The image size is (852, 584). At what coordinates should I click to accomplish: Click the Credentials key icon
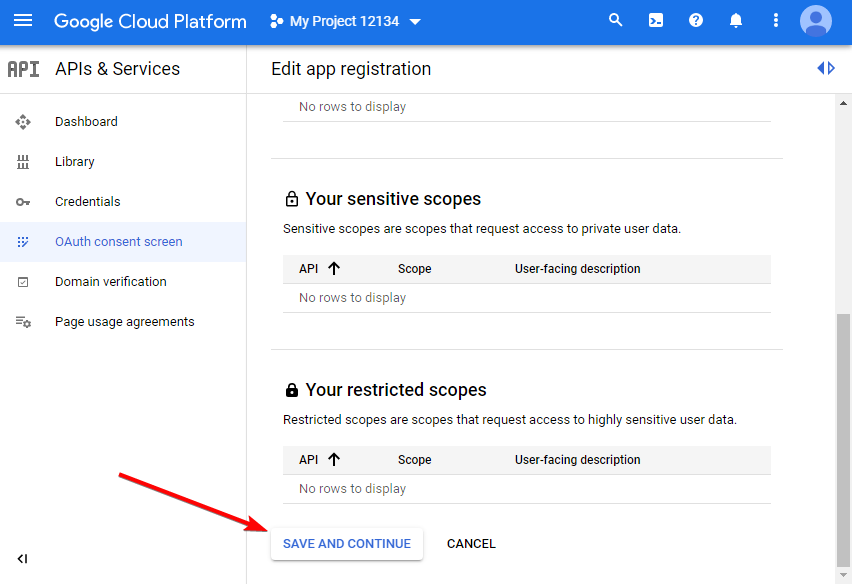point(23,201)
